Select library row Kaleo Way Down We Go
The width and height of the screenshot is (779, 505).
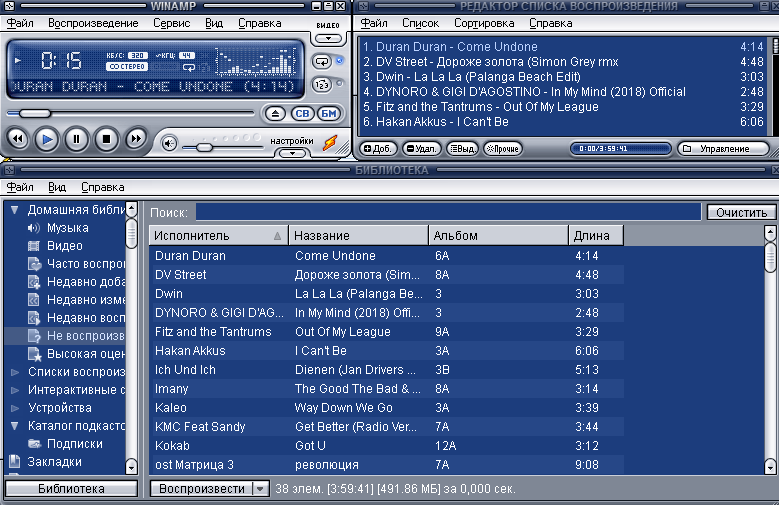point(387,408)
